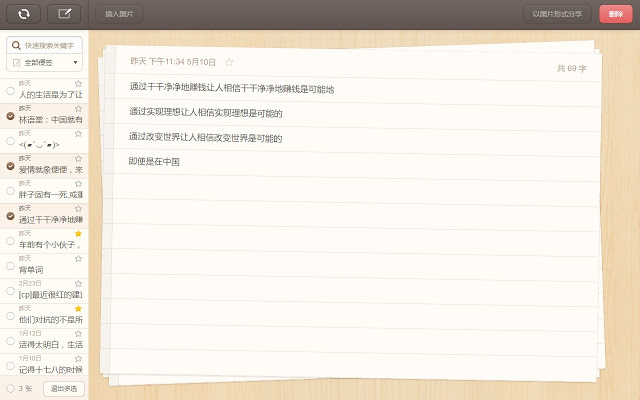Select checkbox for note 活得太明白，生活
Image resolution: width=640 pixels, height=400 pixels.
point(11,341)
